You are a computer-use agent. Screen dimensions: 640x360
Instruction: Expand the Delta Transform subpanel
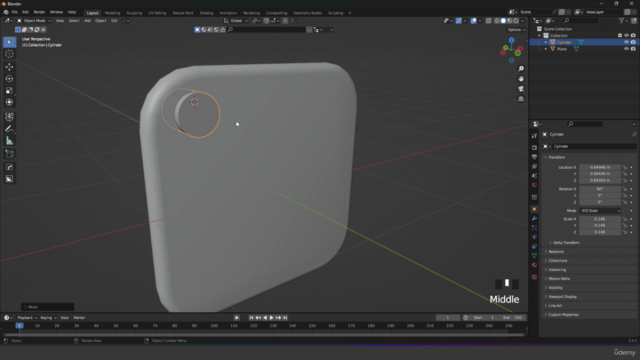click(x=566, y=242)
